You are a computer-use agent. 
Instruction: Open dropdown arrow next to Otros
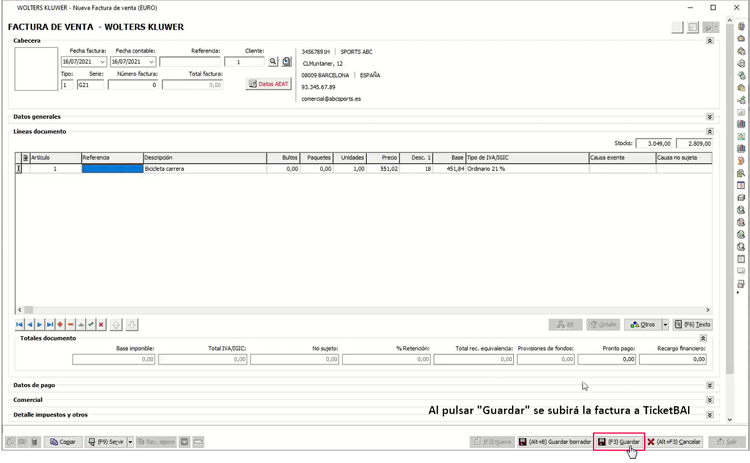point(665,325)
